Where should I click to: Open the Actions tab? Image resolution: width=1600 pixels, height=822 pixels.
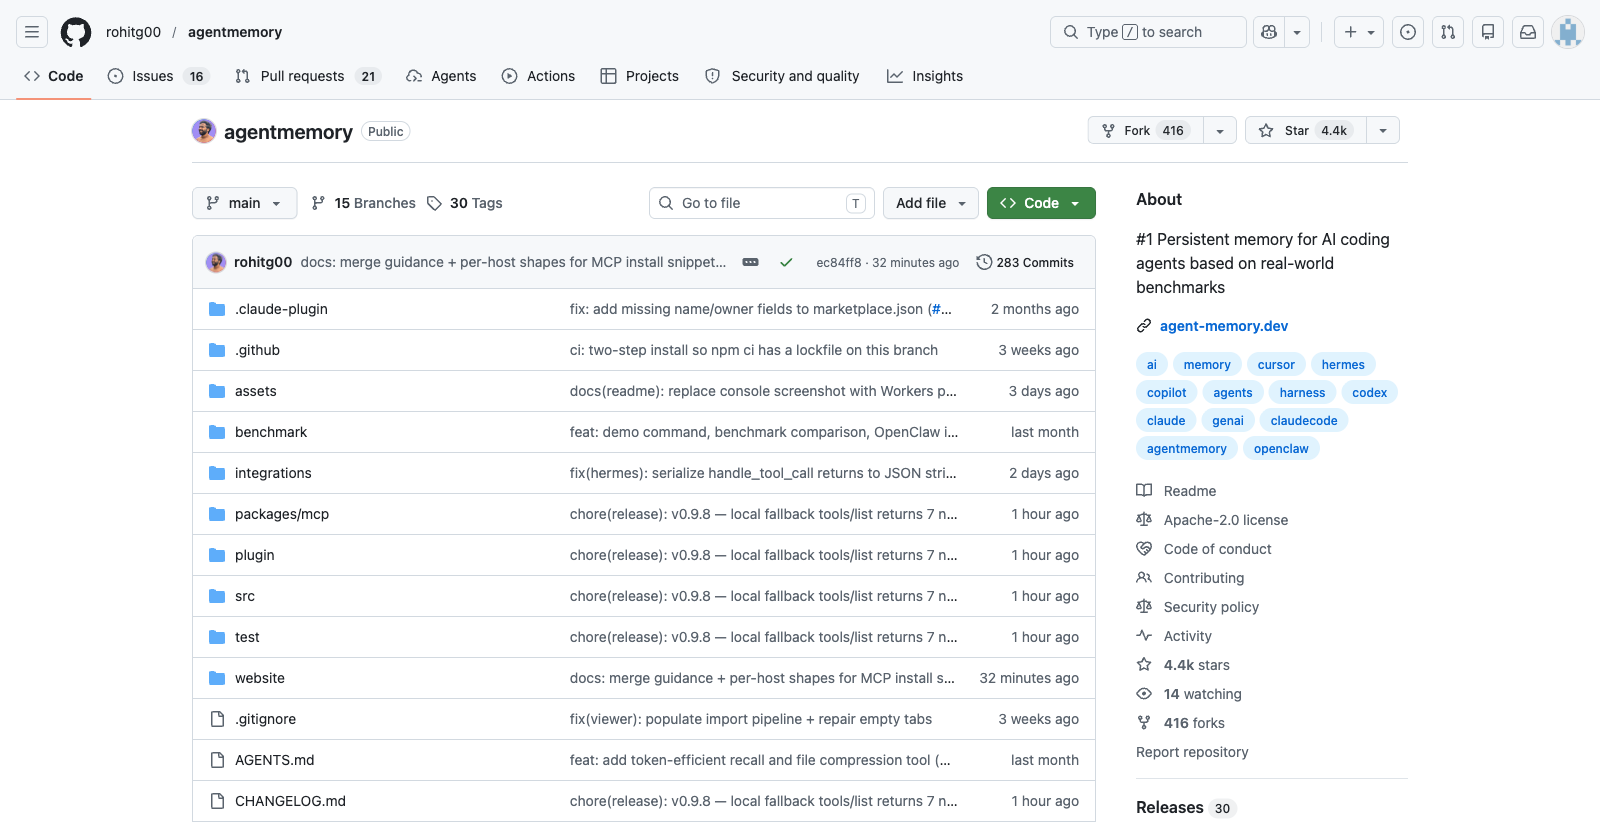pos(538,76)
